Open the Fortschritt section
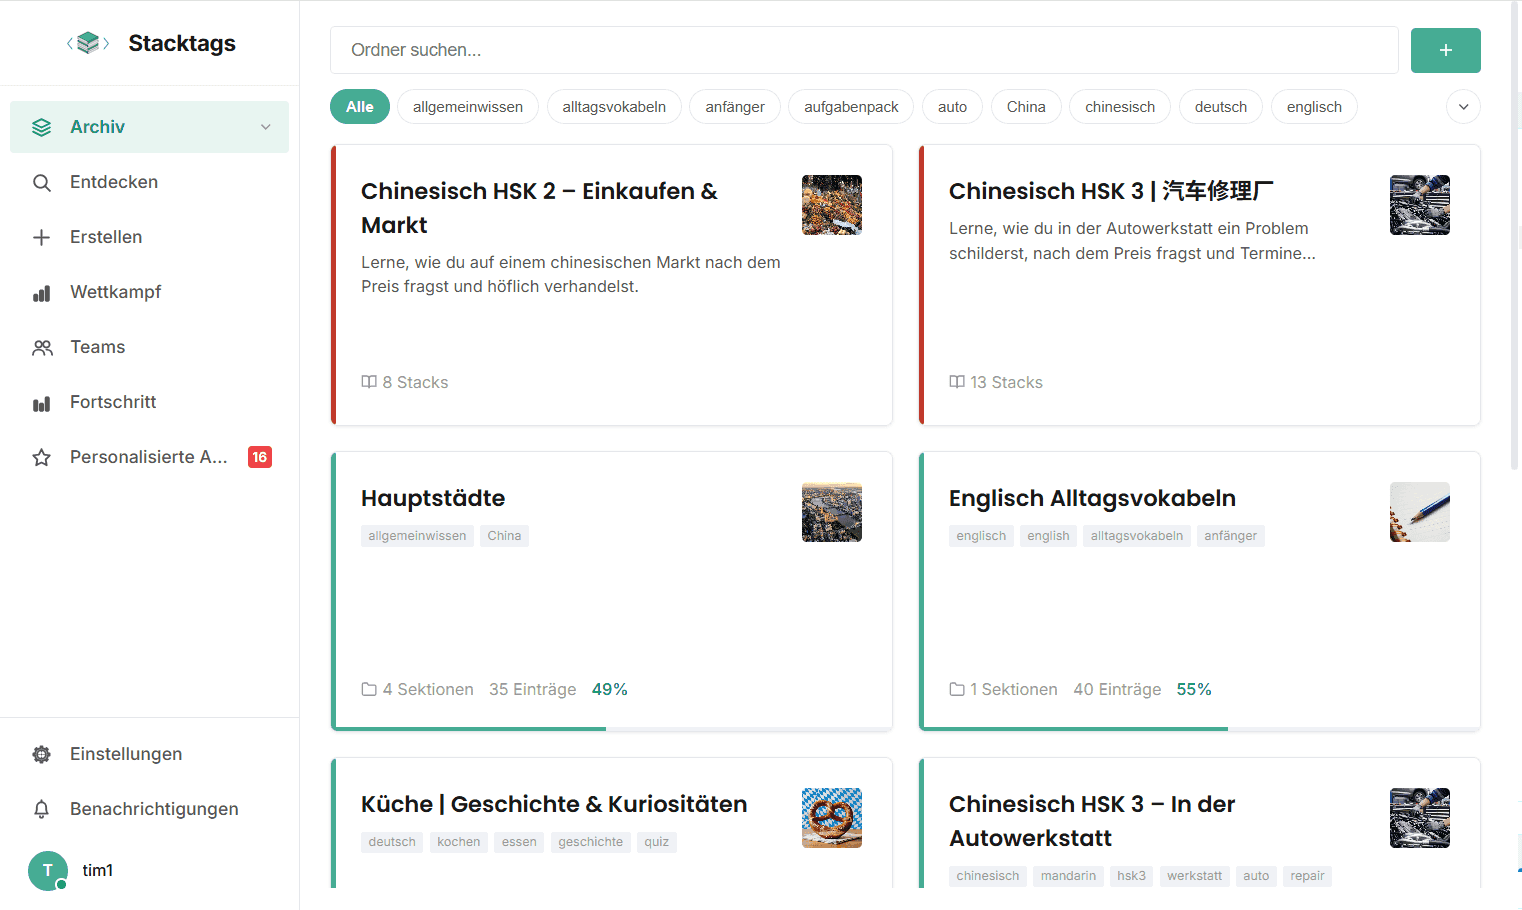 point(149,402)
